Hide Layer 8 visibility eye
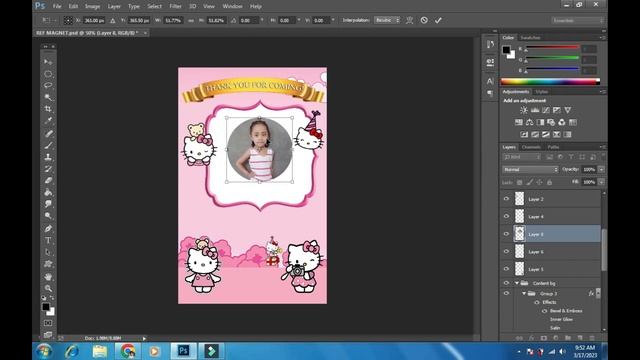640x360 pixels. [x=506, y=234]
